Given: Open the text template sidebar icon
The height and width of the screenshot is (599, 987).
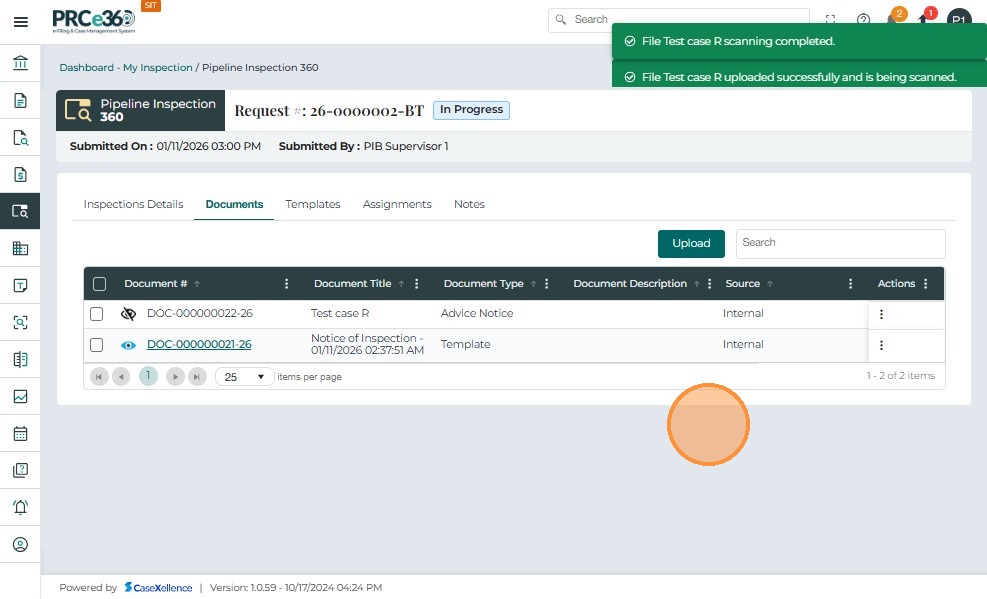Looking at the screenshot, I should (x=20, y=285).
